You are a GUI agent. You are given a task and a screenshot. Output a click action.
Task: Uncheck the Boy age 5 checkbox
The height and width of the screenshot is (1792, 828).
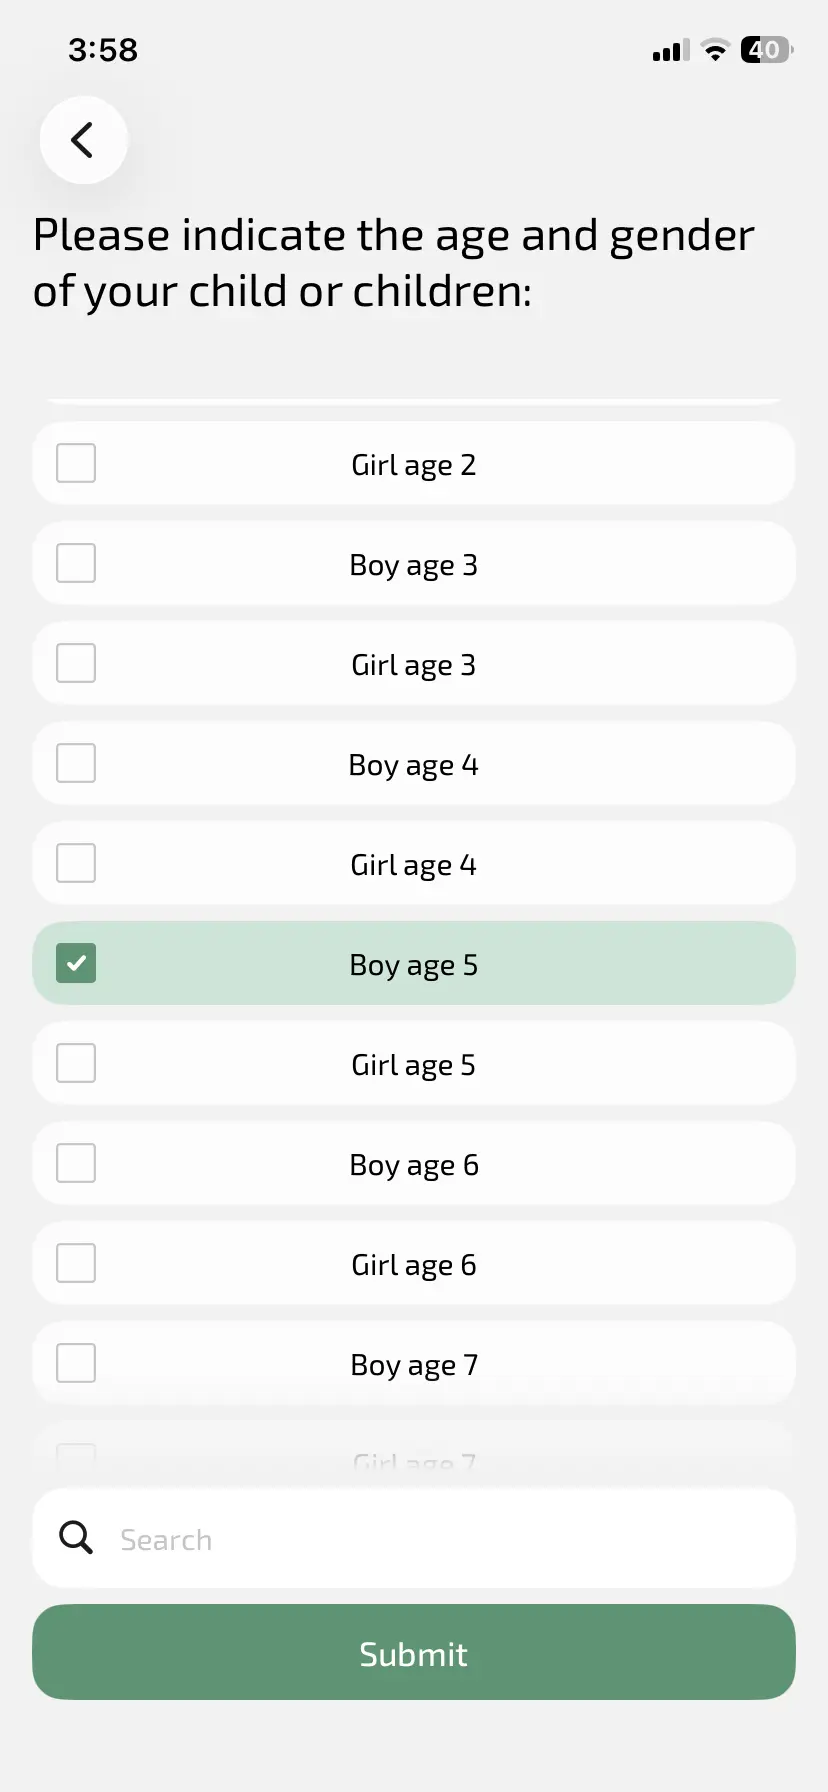(x=76, y=963)
